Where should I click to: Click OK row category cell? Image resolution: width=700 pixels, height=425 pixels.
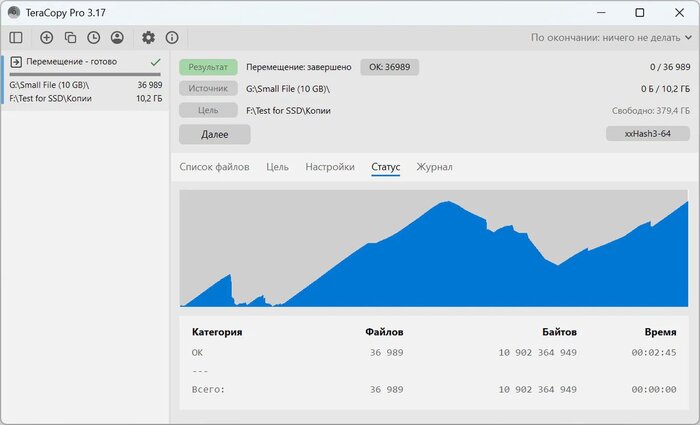197,352
